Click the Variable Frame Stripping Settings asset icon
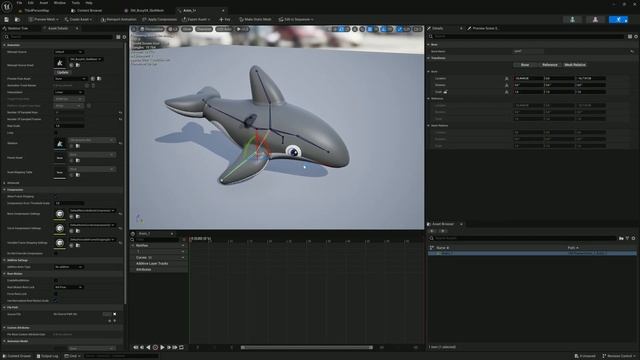Screen dimensions: 640x360 click(60, 243)
